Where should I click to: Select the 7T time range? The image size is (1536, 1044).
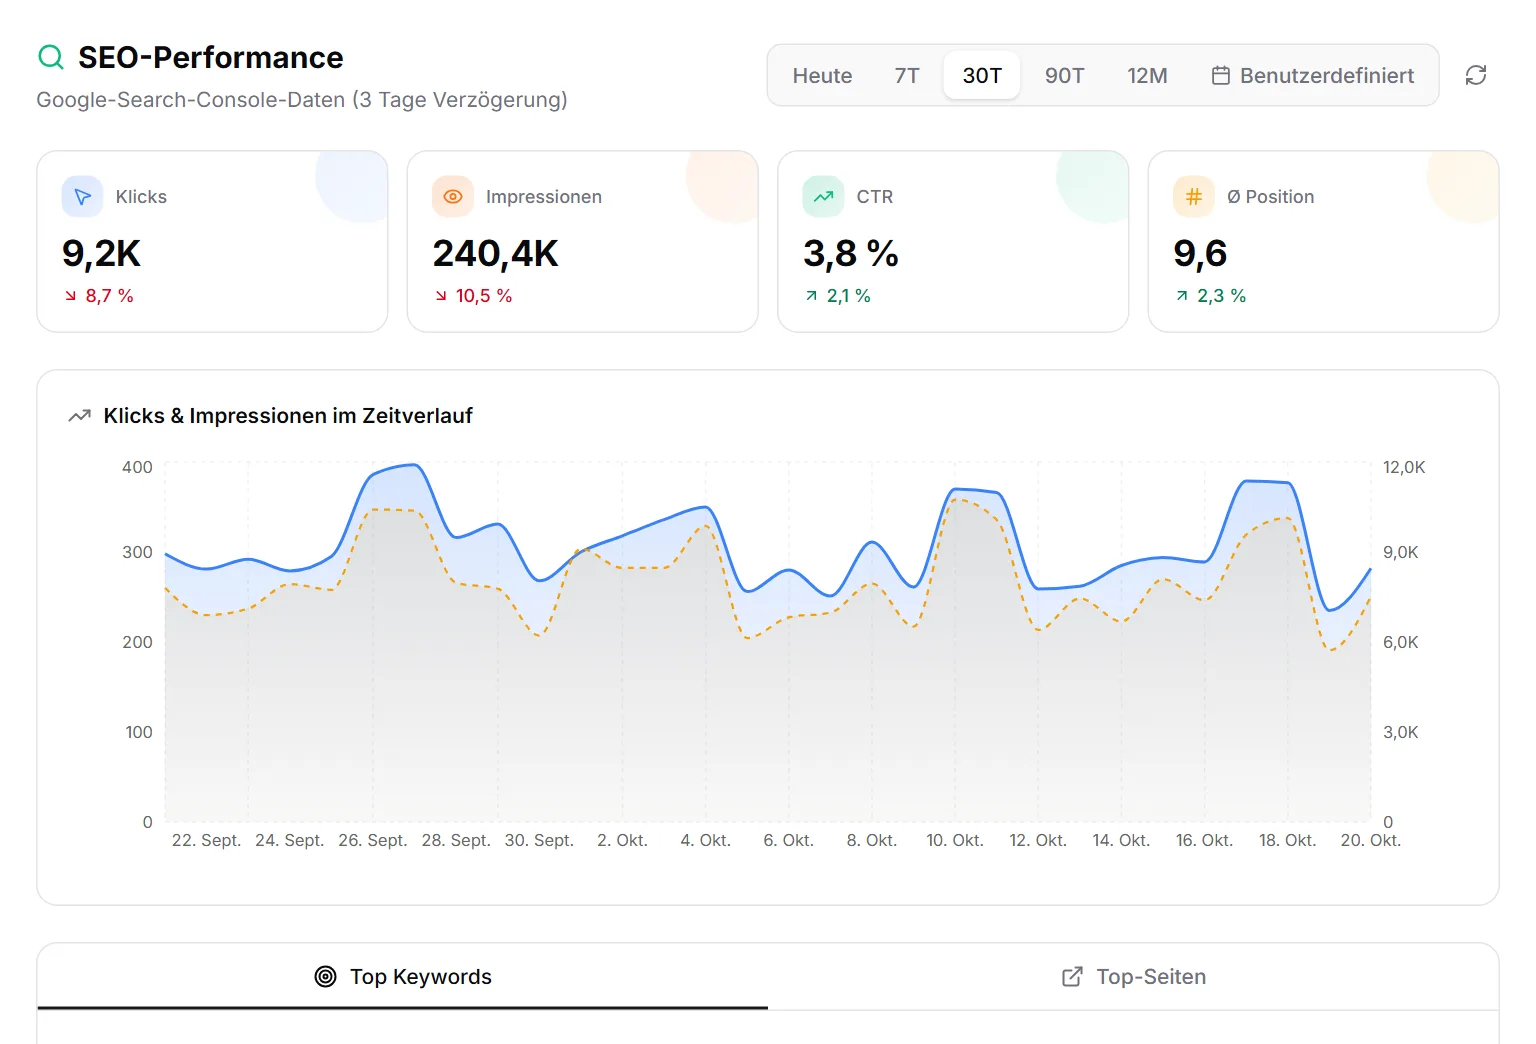pyautogui.click(x=907, y=75)
